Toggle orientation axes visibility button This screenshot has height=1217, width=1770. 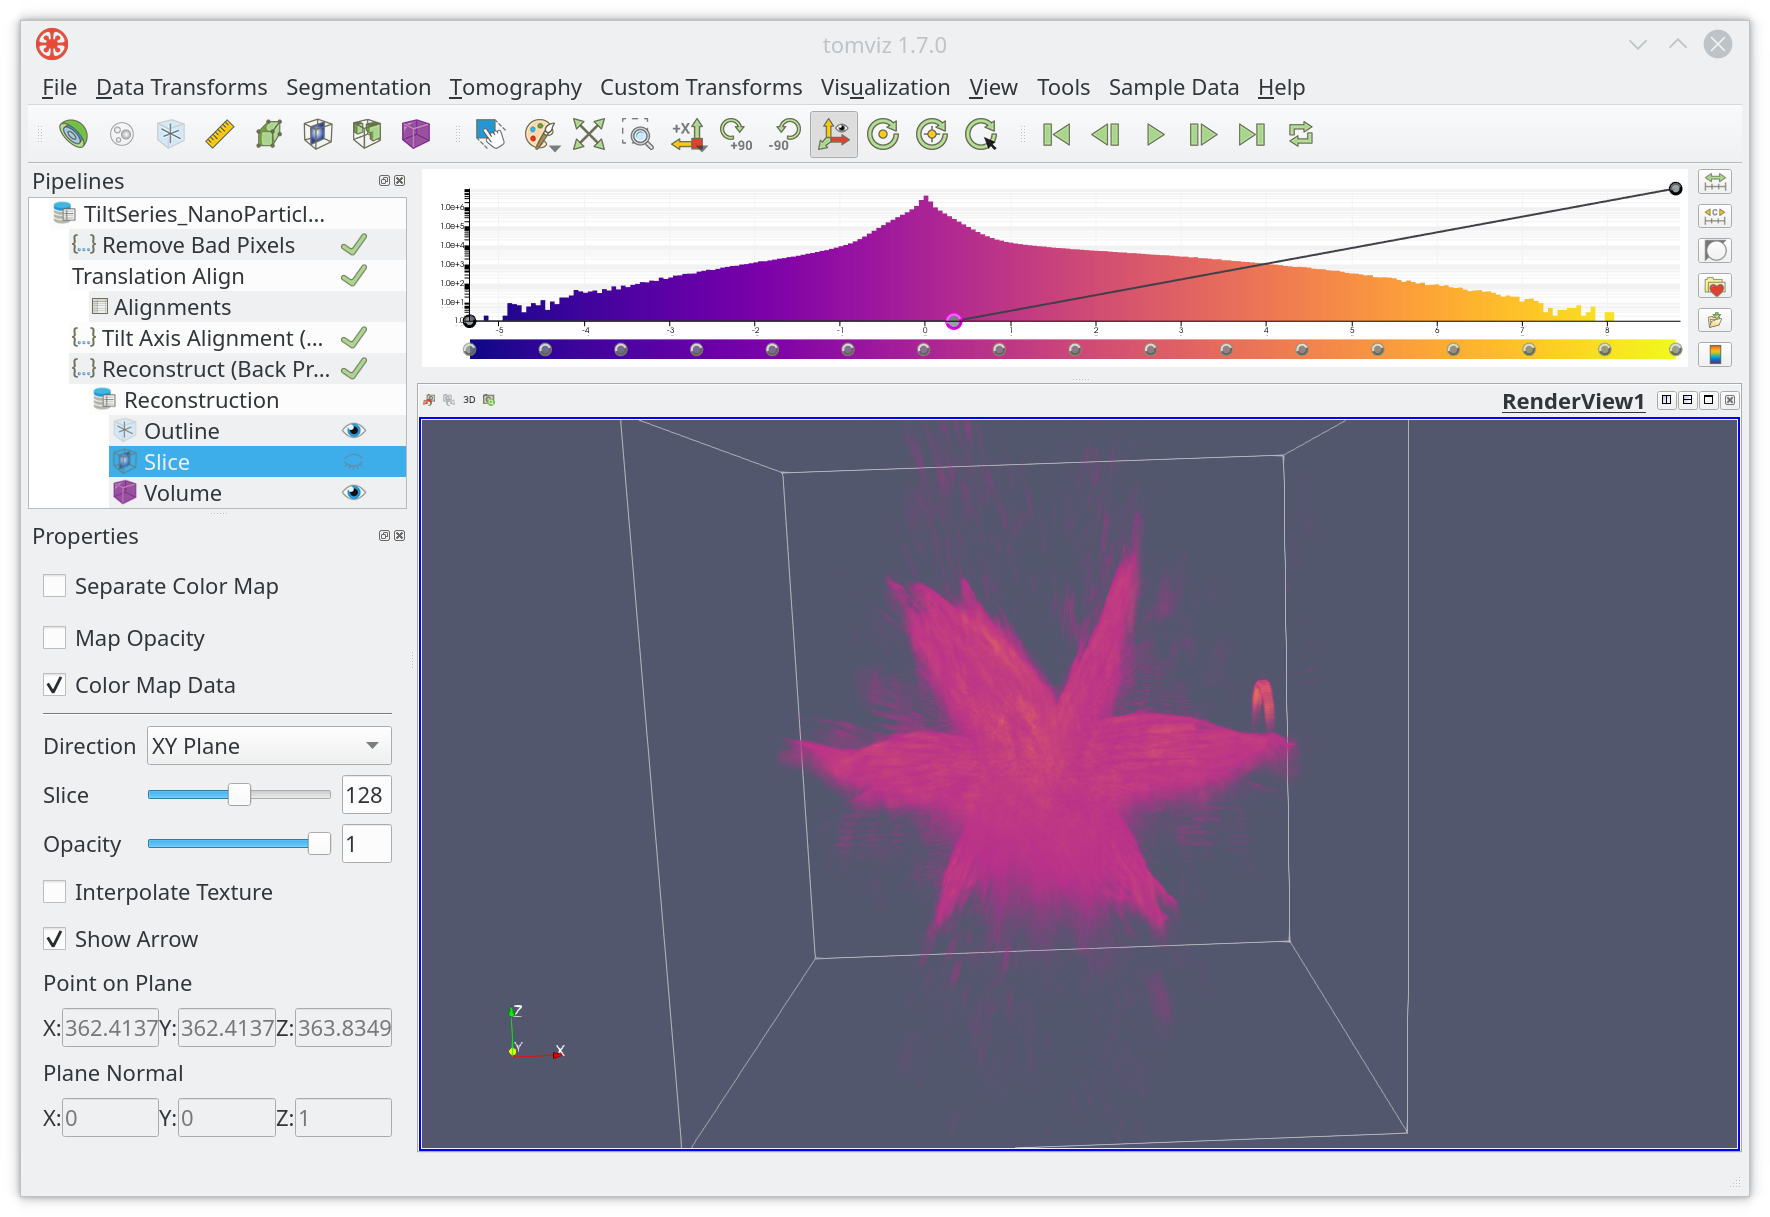click(x=834, y=134)
